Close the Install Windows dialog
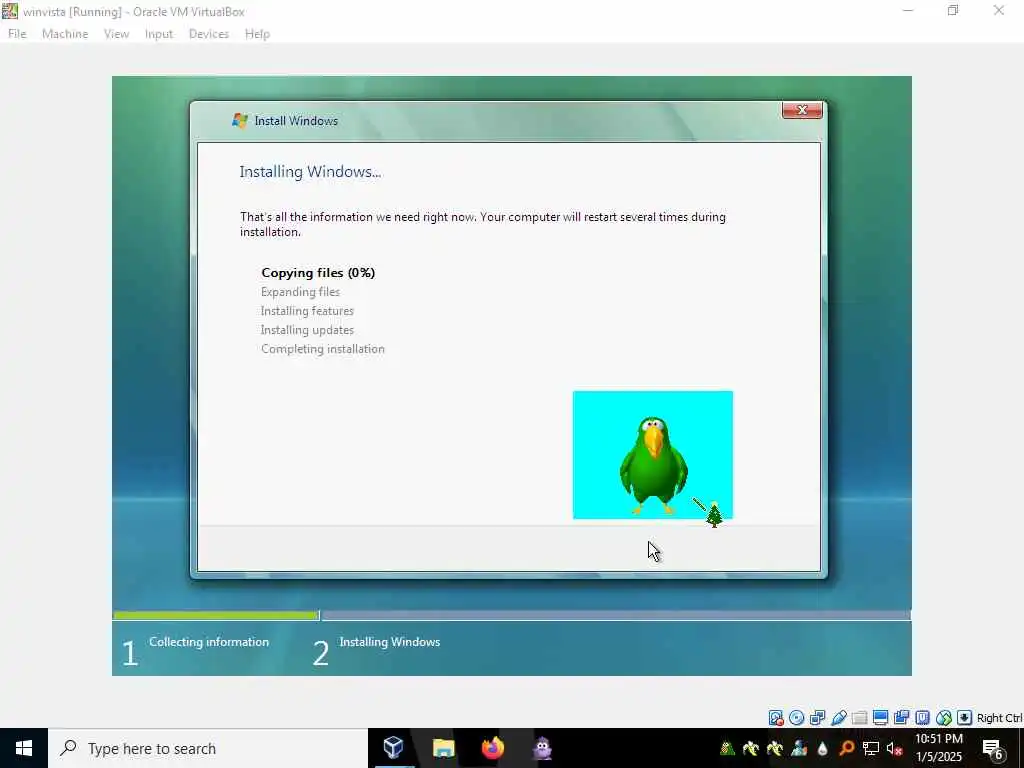 pyautogui.click(x=802, y=110)
